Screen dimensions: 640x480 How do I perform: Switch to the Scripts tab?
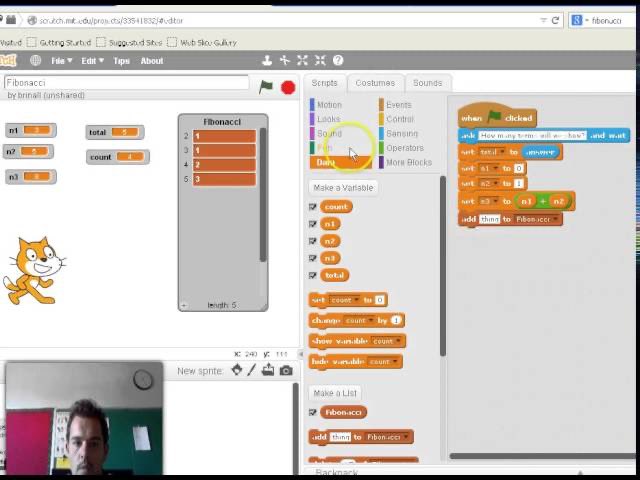(324, 83)
